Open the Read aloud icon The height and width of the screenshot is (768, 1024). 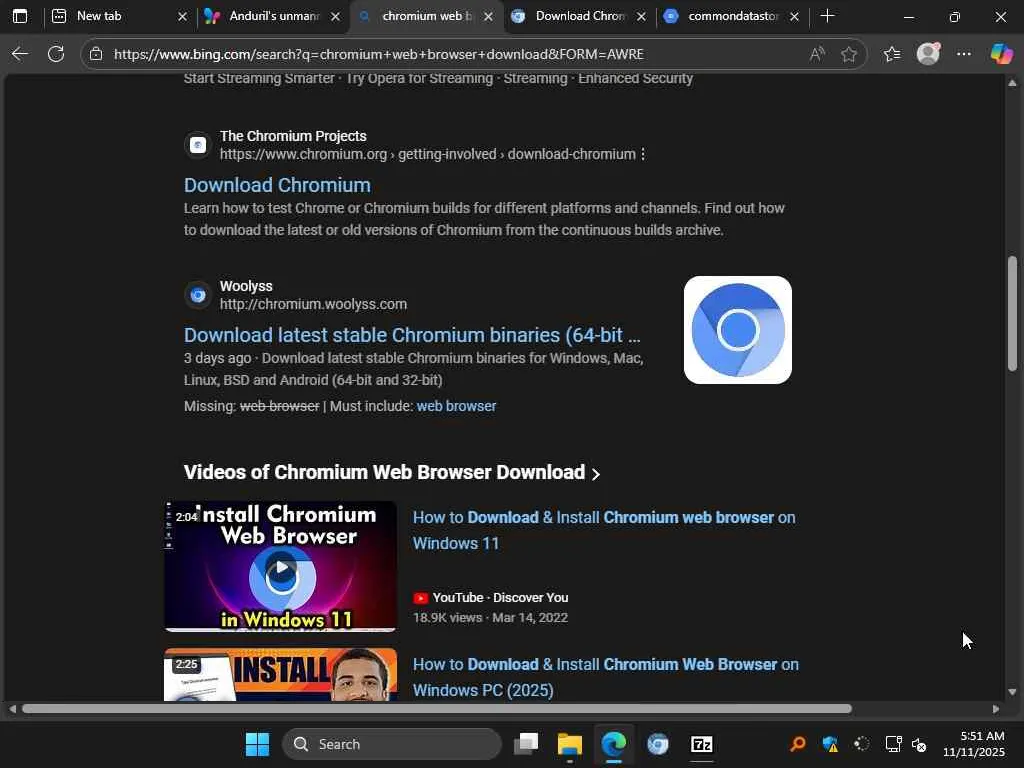[816, 54]
